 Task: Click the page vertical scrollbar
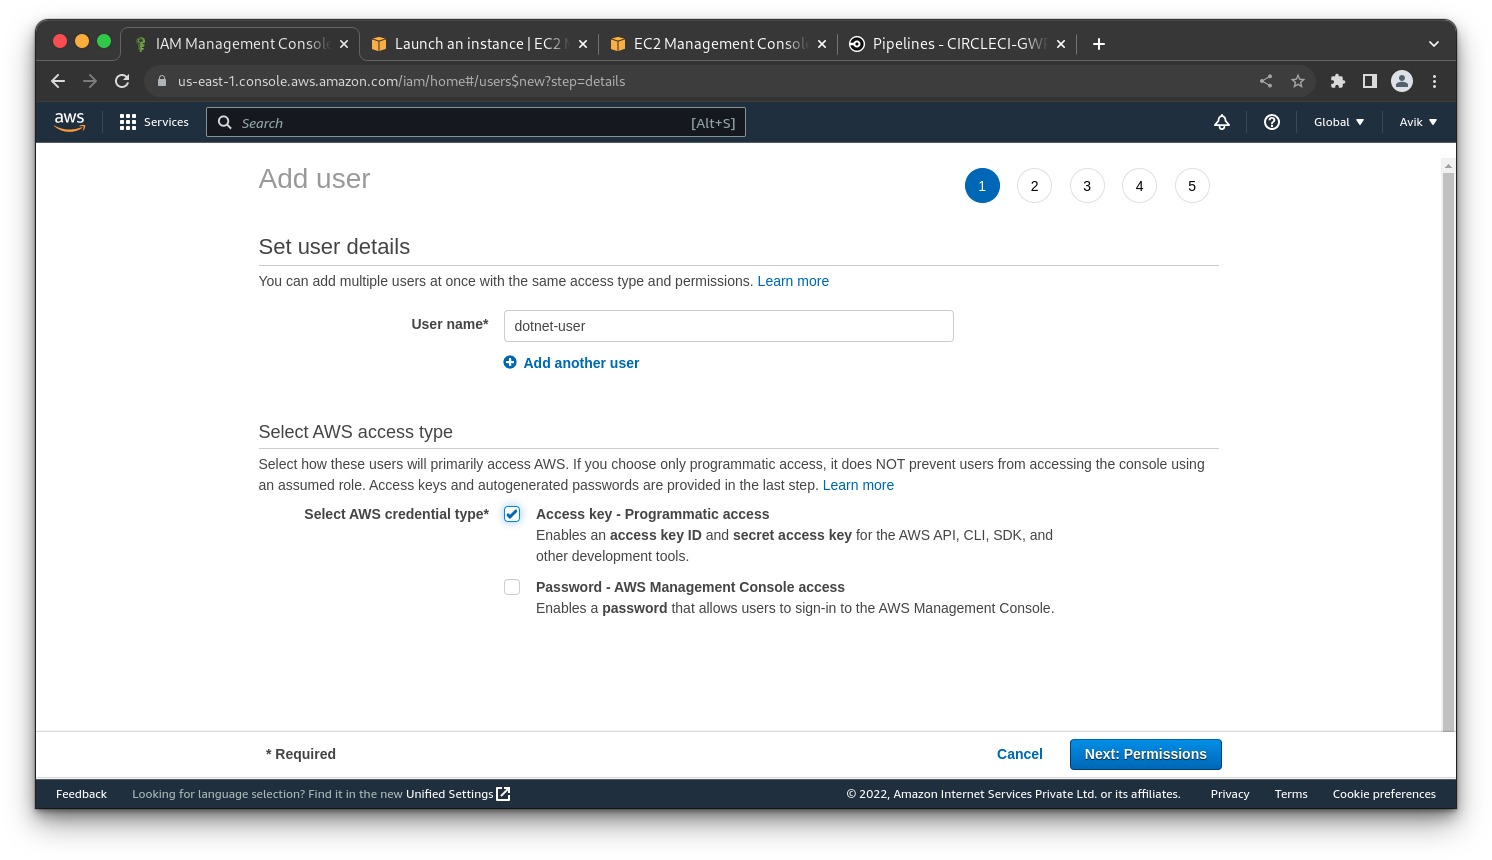pyautogui.click(x=1448, y=445)
